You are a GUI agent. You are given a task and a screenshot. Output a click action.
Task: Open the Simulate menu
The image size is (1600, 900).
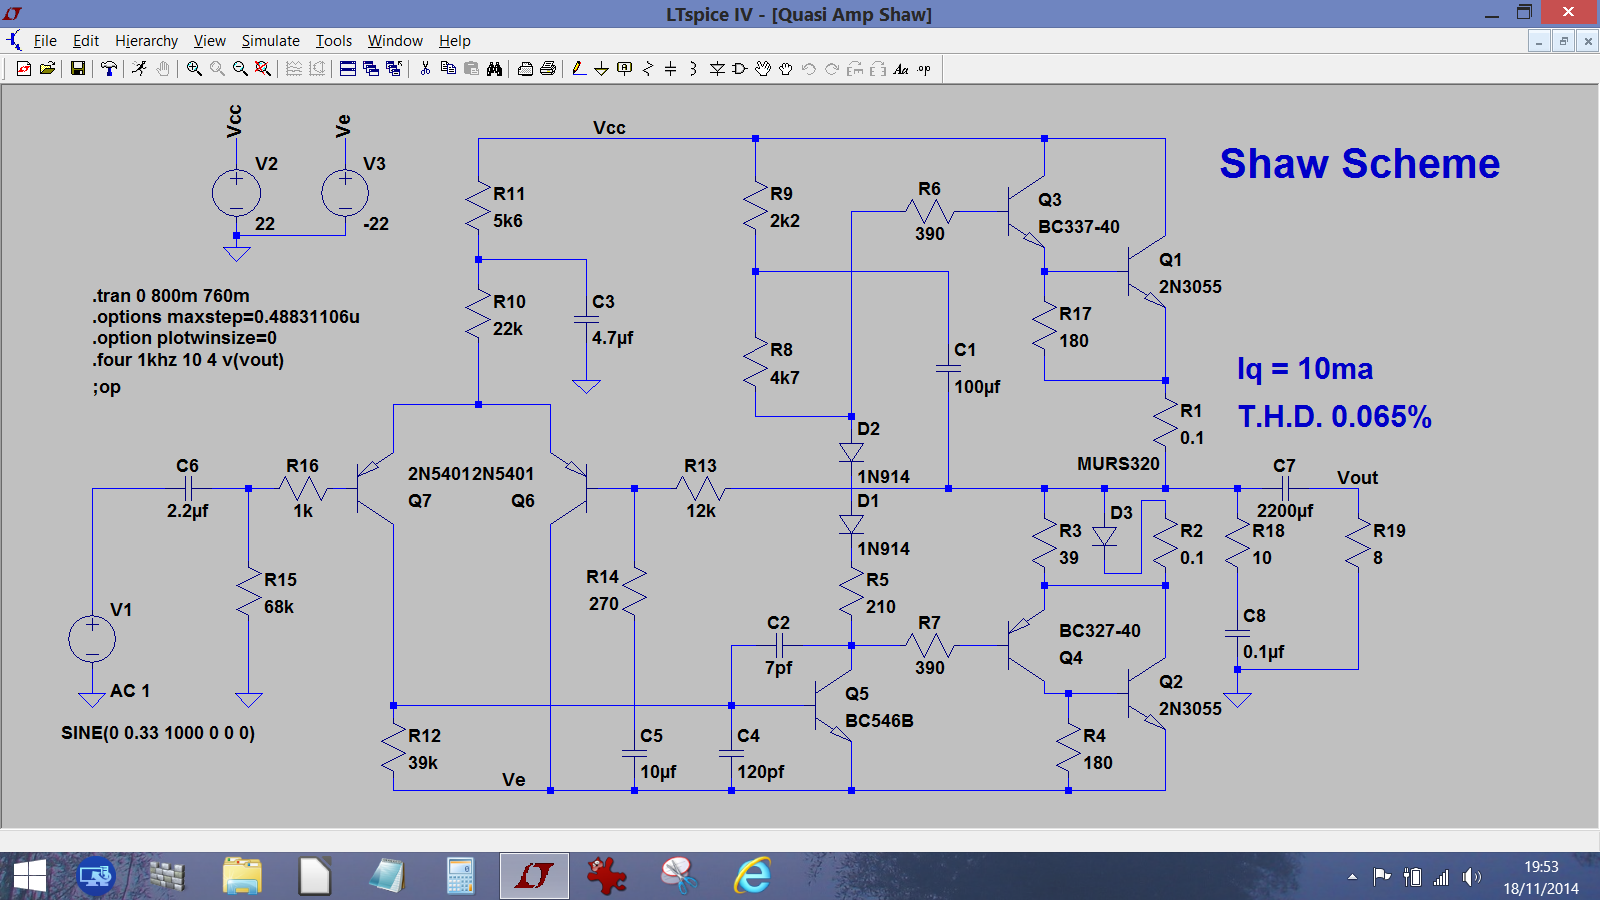click(x=271, y=41)
